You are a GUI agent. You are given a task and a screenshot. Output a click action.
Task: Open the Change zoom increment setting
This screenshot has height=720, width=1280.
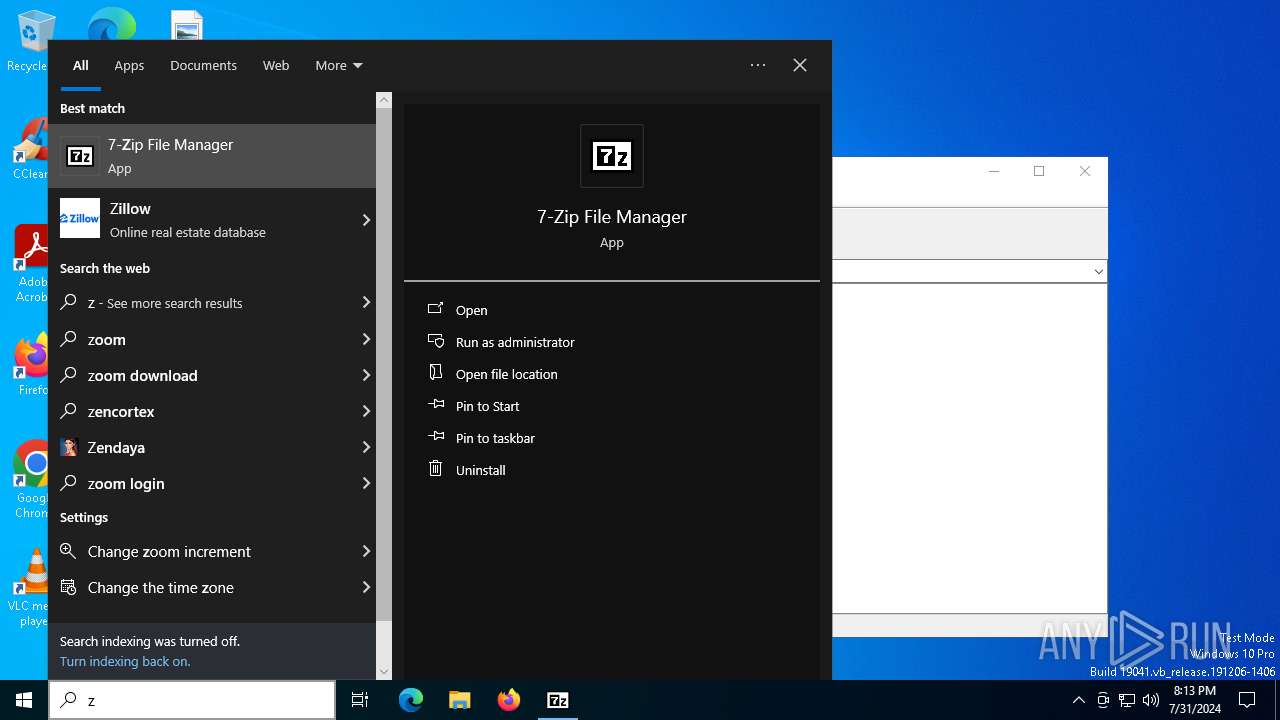pos(205,551)
